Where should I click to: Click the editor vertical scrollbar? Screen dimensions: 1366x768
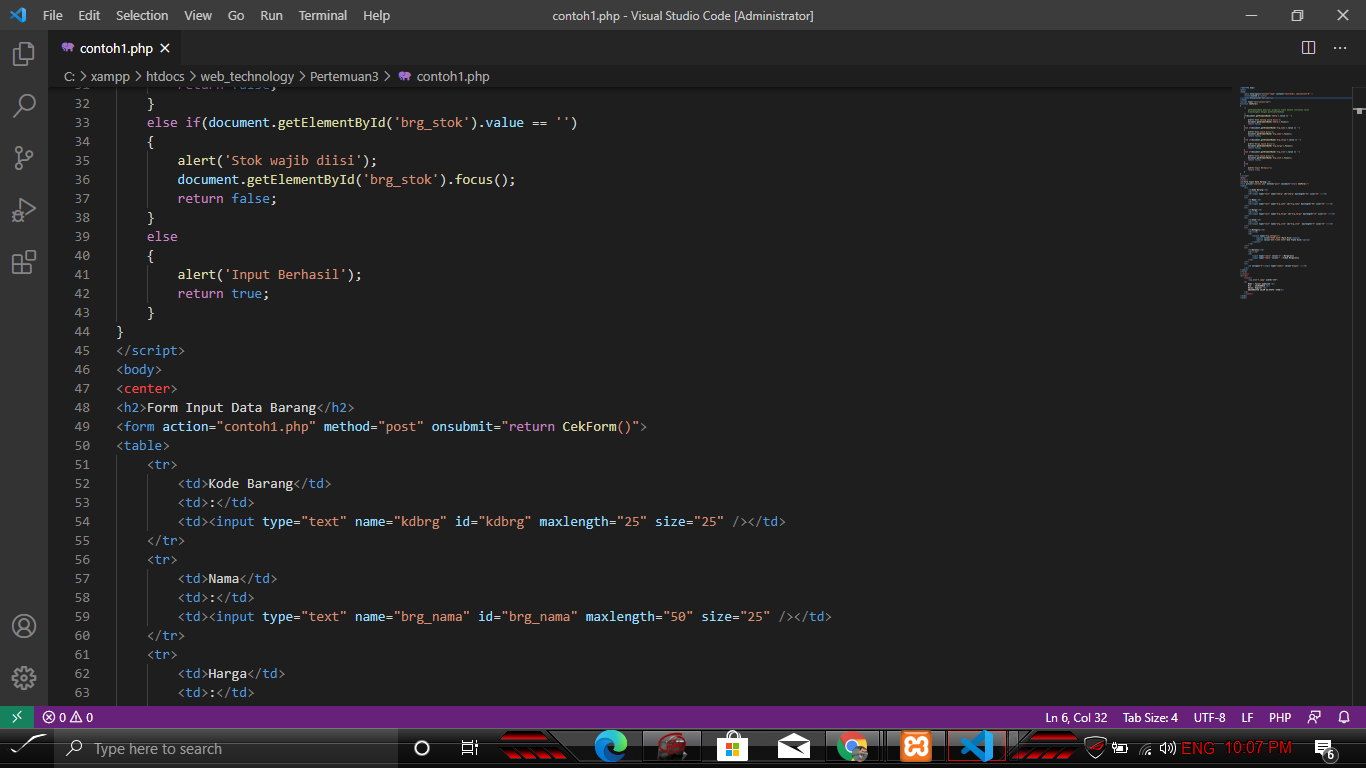point(1358,396)
